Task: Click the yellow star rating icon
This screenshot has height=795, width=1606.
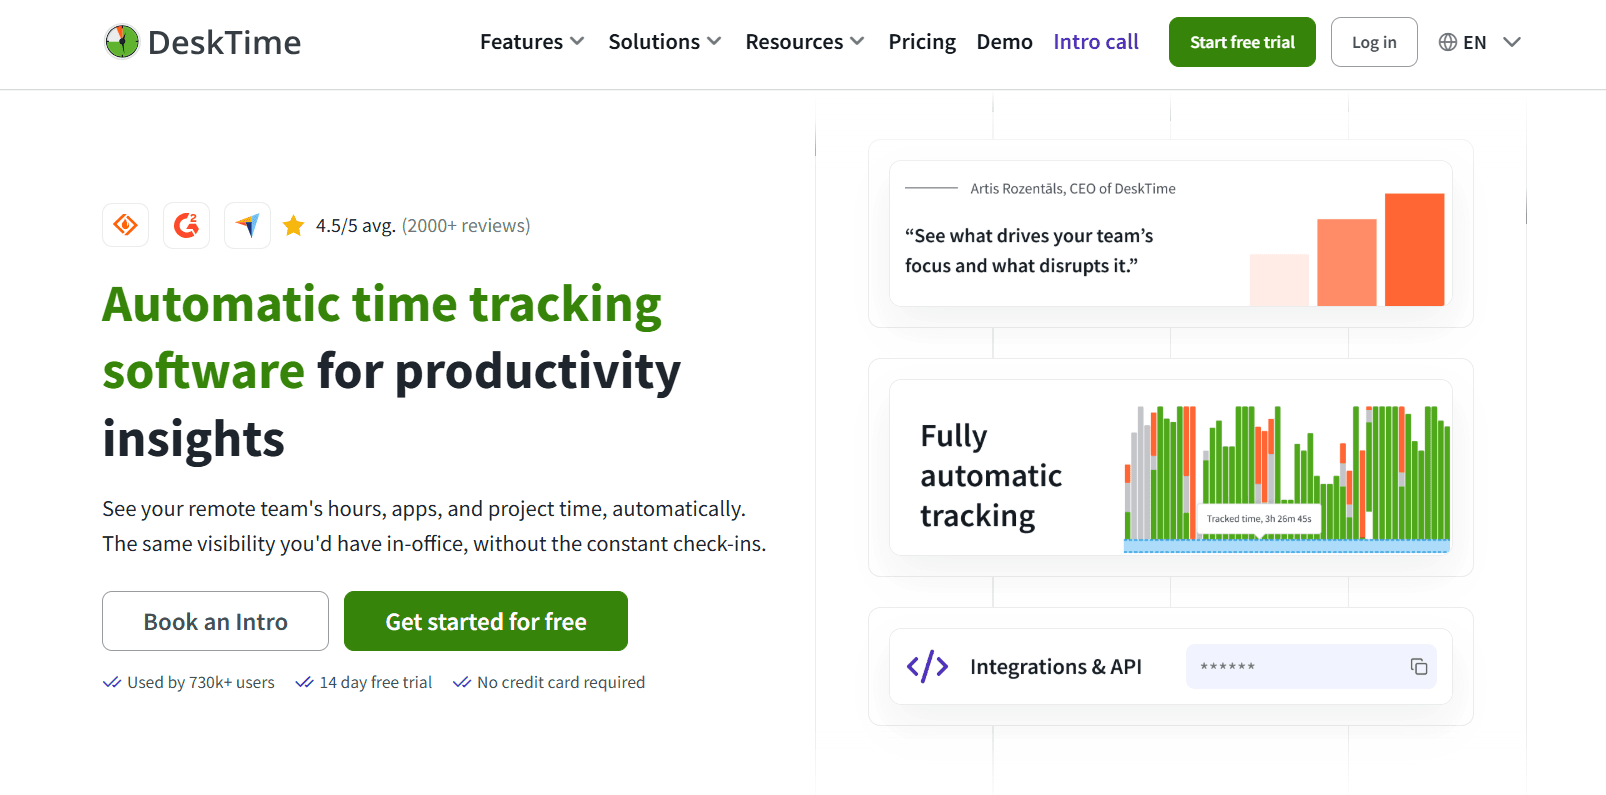Action: (x=293, y=226)
